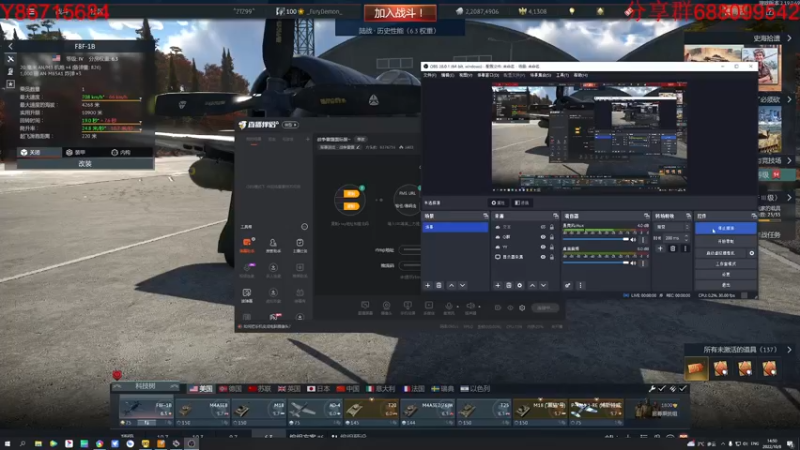Screen dimensions: 800x450
Task: Click the light bulb icon in game top bar
Action: (x=572, y=11)
